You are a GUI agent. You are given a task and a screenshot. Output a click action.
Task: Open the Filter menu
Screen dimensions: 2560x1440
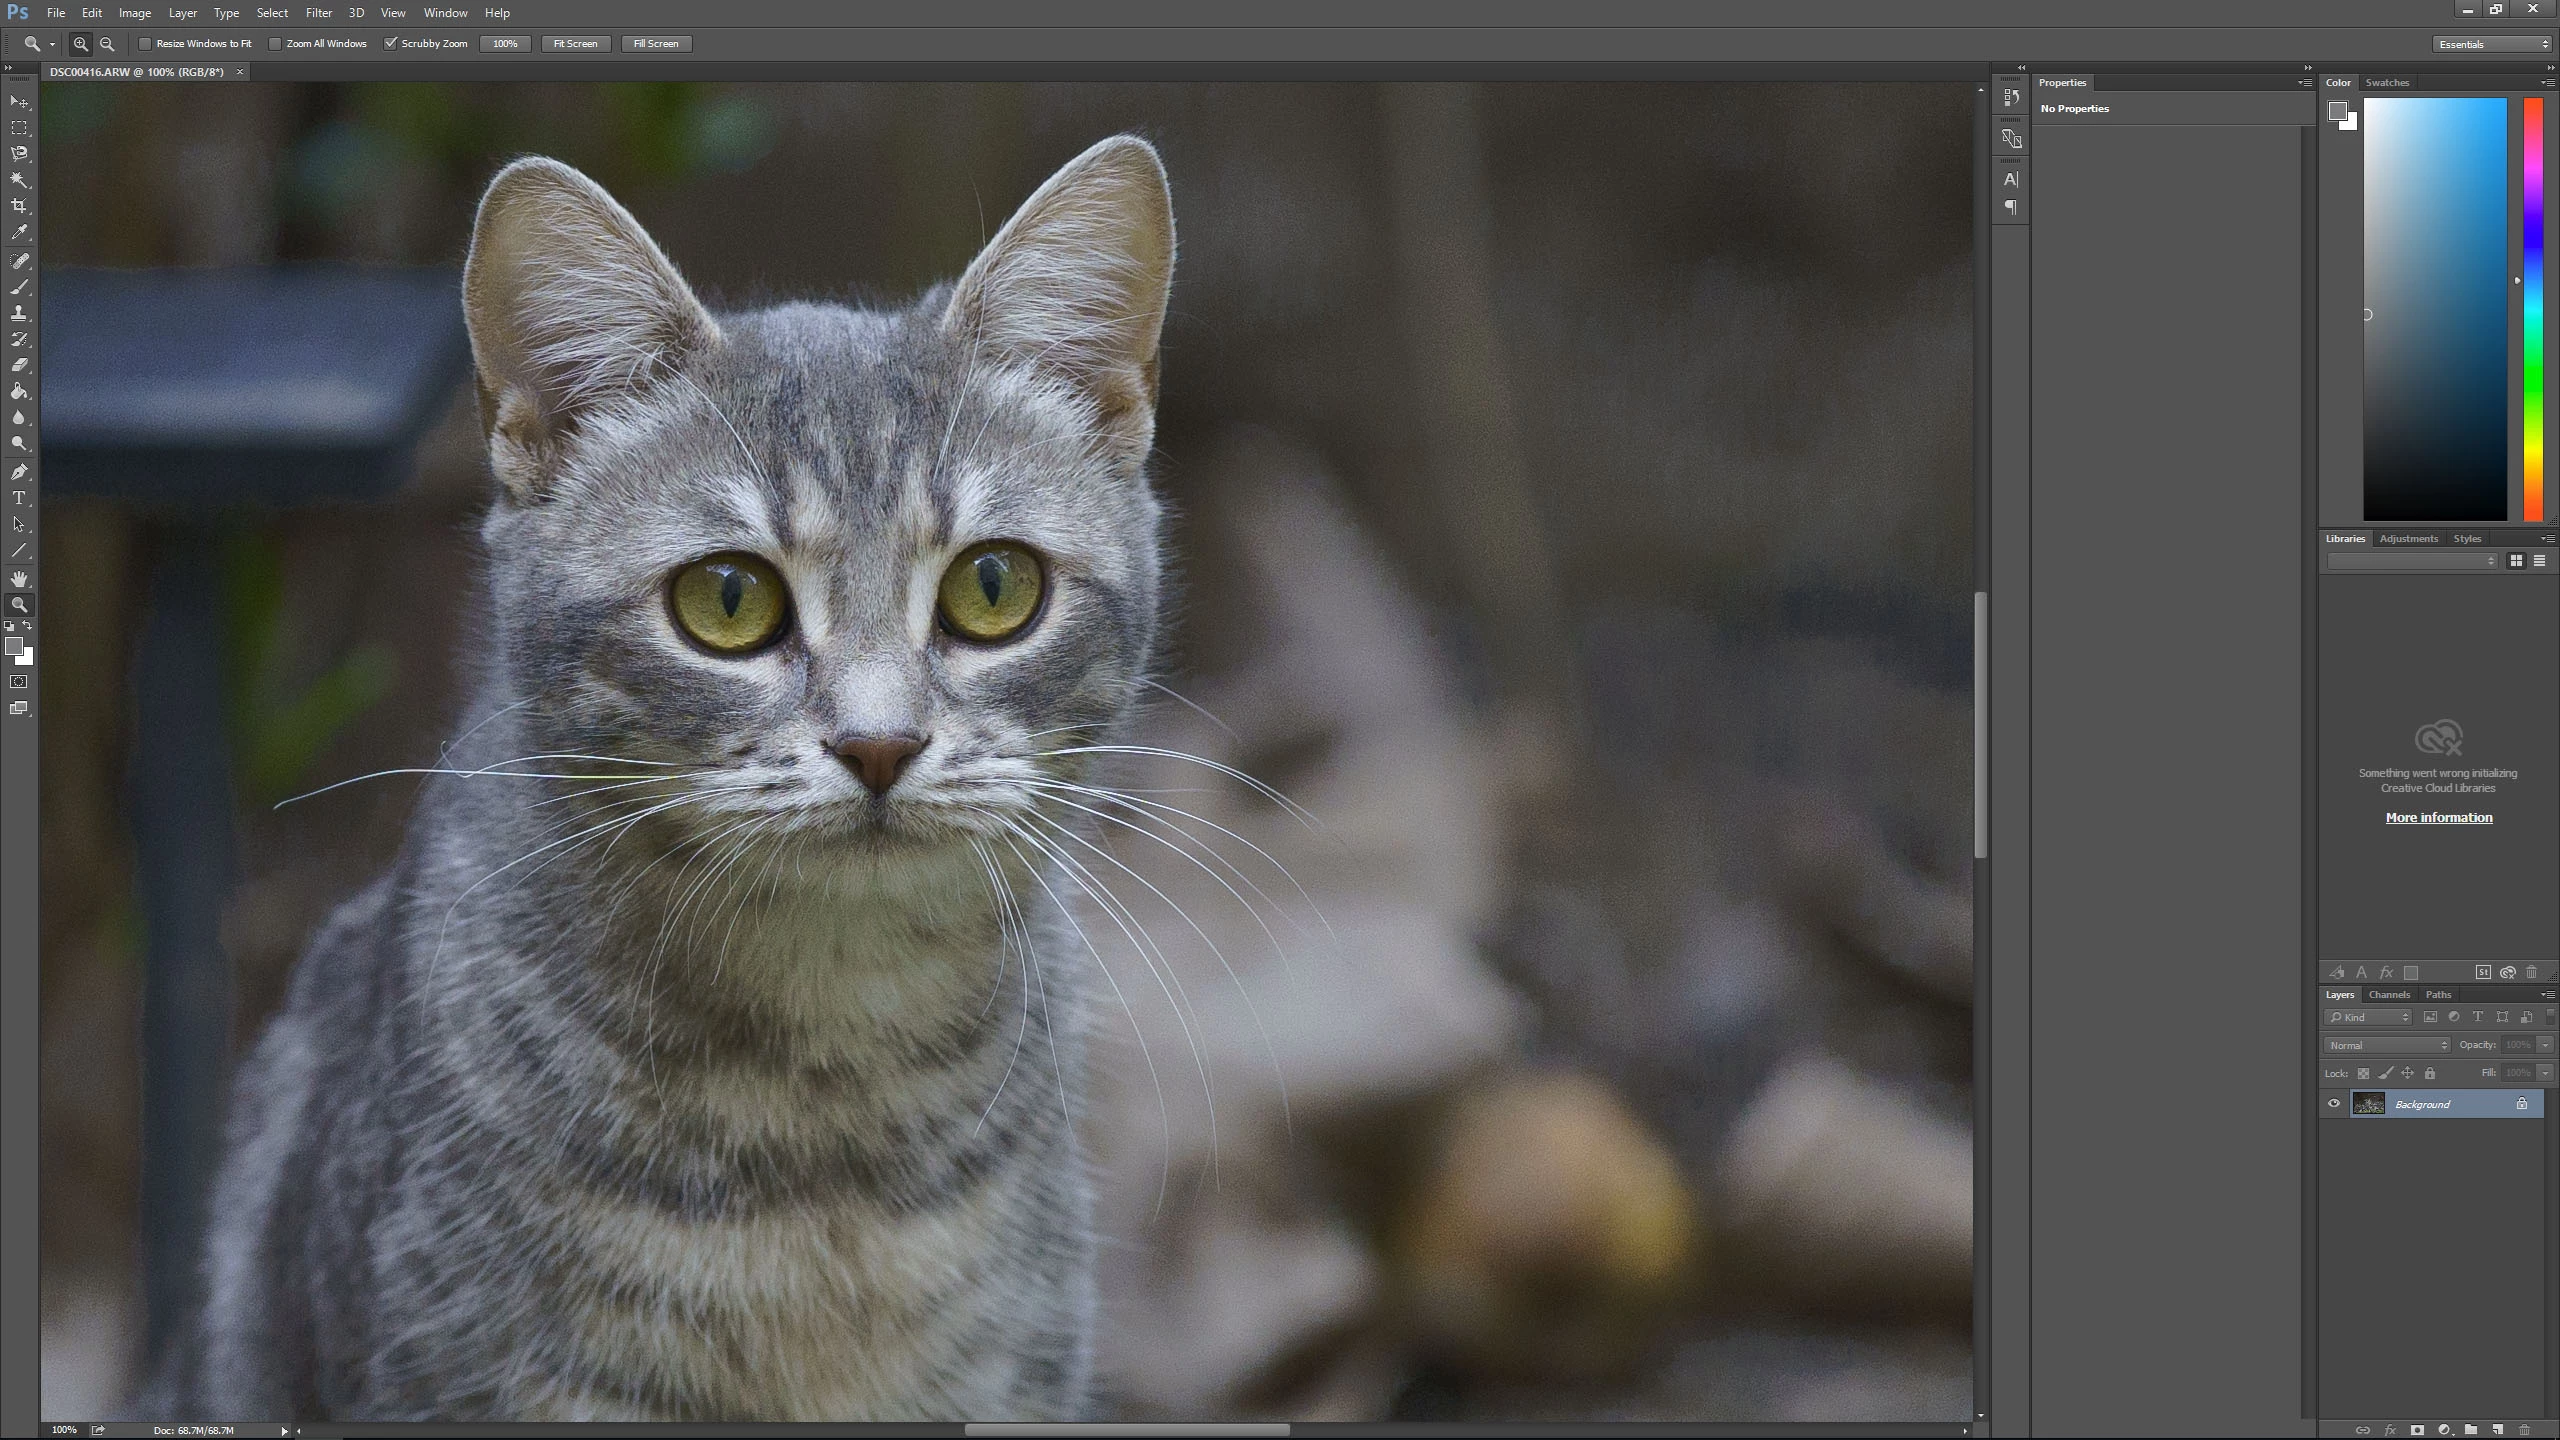pyautogui.click(x=319, y=13)
